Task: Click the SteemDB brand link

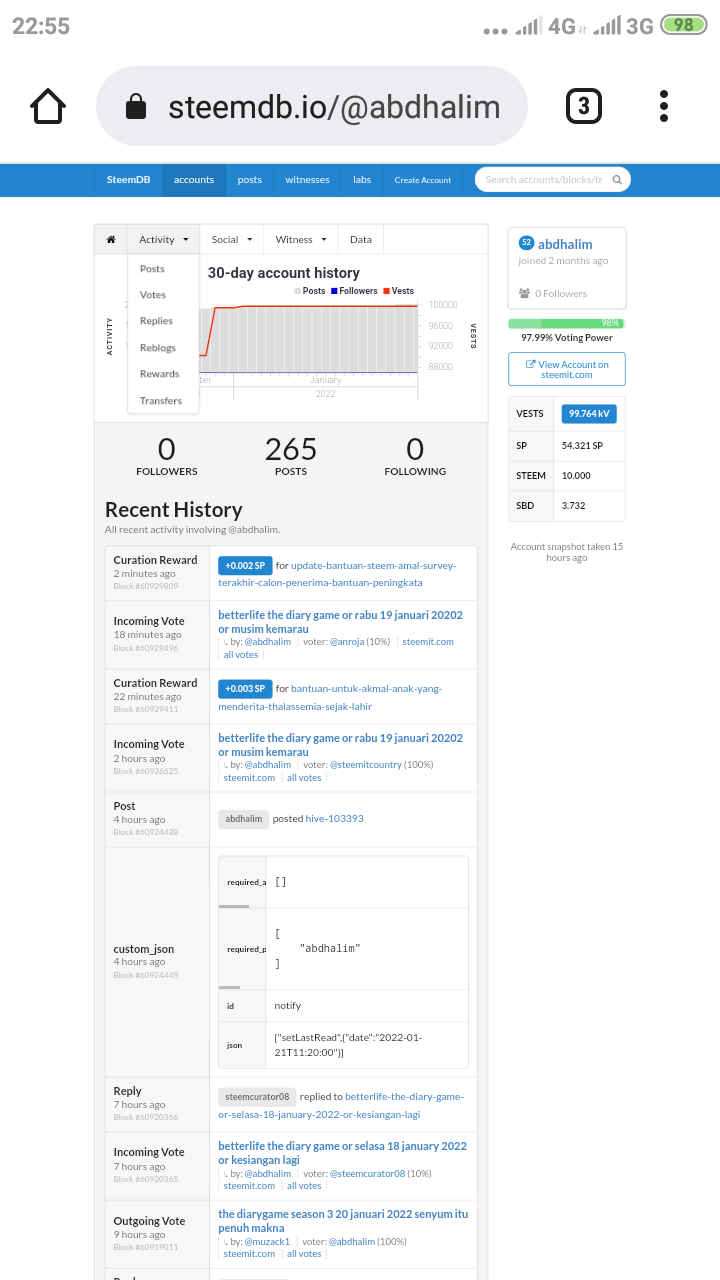Action: click(x=128, y=180)
